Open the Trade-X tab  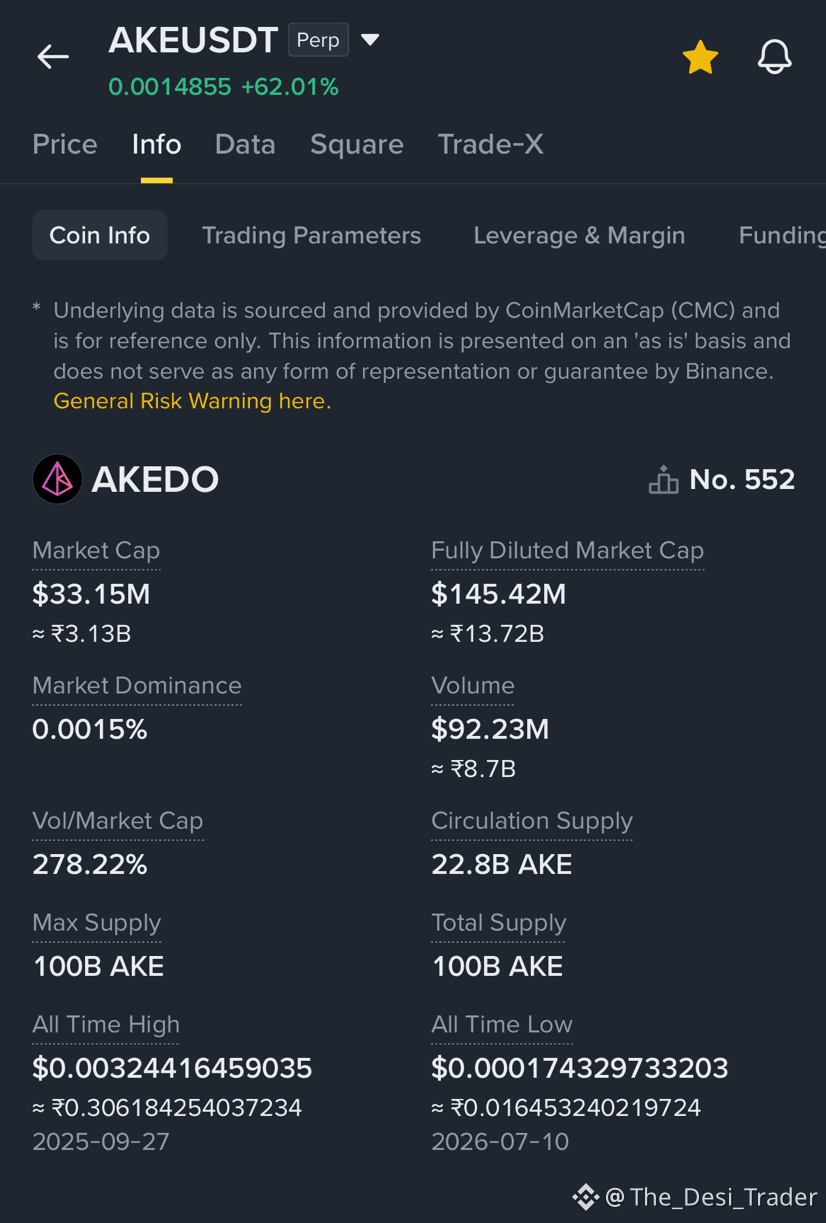point(491,144)
